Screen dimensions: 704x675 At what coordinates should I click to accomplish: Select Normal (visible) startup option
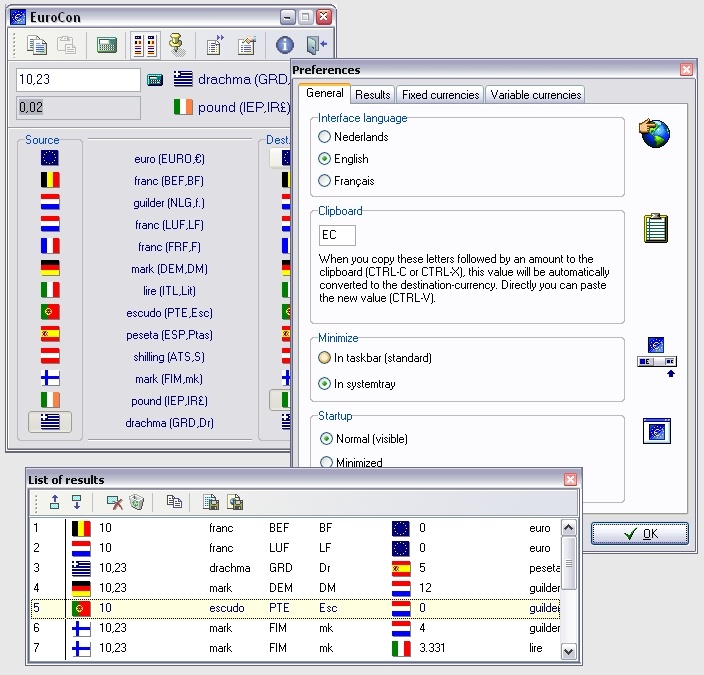(363, 439)
